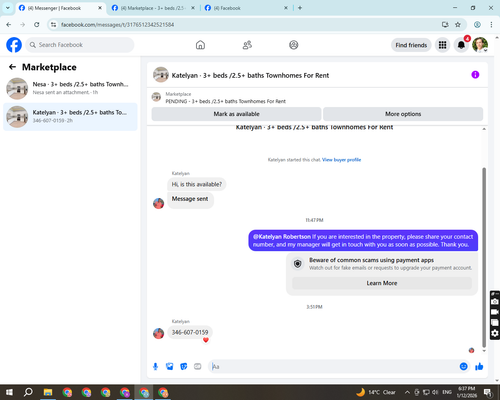Open the apps grid menu icon

442,45
